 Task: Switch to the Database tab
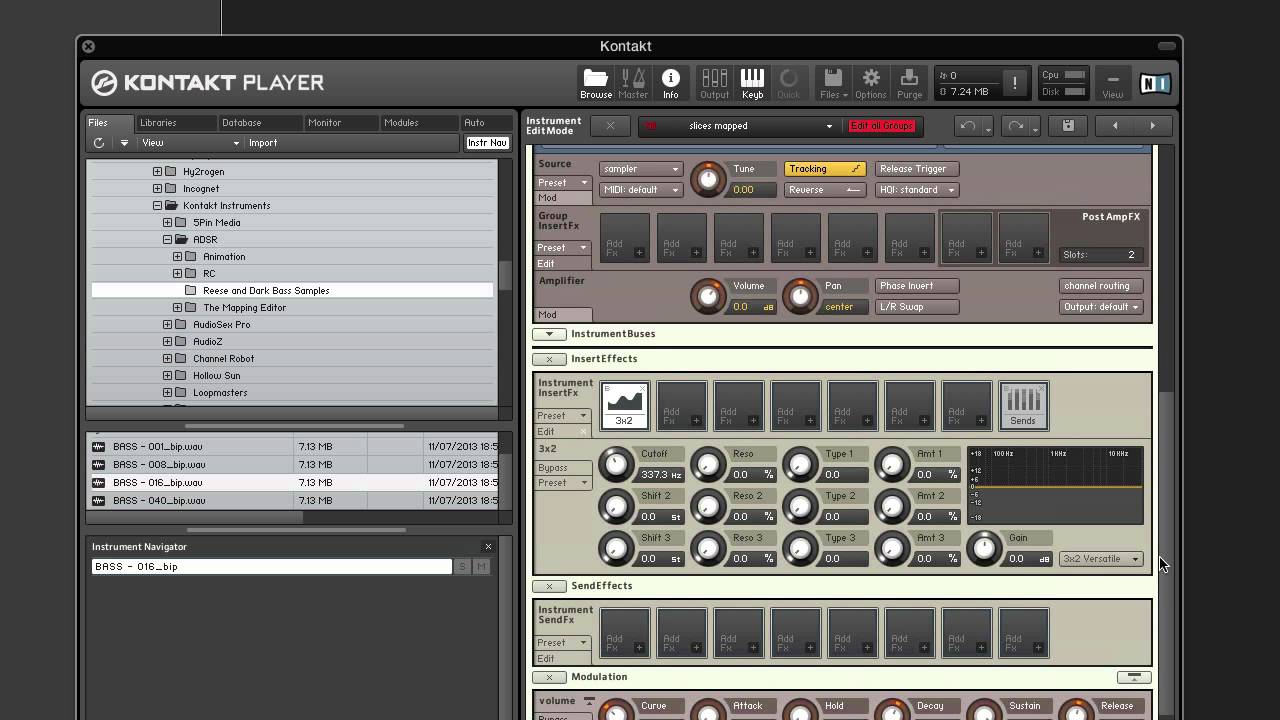coord(260,123)
